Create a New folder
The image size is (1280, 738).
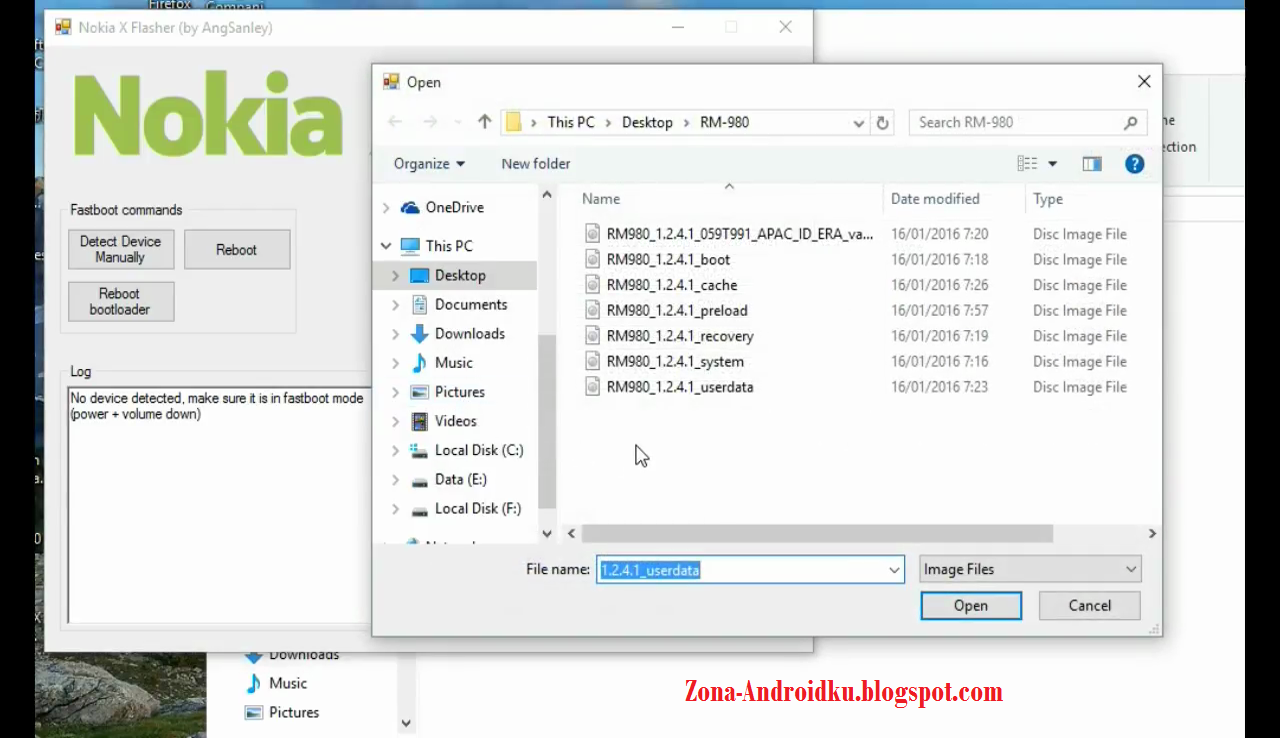coord(536,164)
